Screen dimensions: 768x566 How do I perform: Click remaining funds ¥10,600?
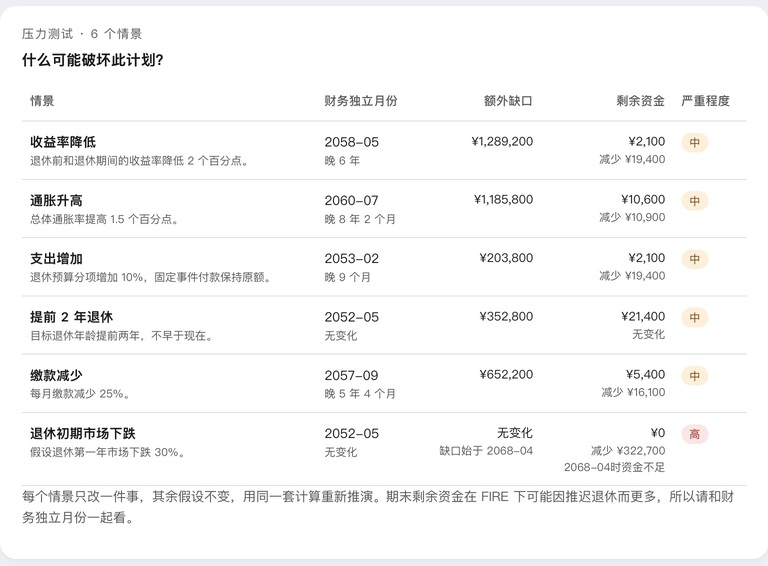[643, 199]
